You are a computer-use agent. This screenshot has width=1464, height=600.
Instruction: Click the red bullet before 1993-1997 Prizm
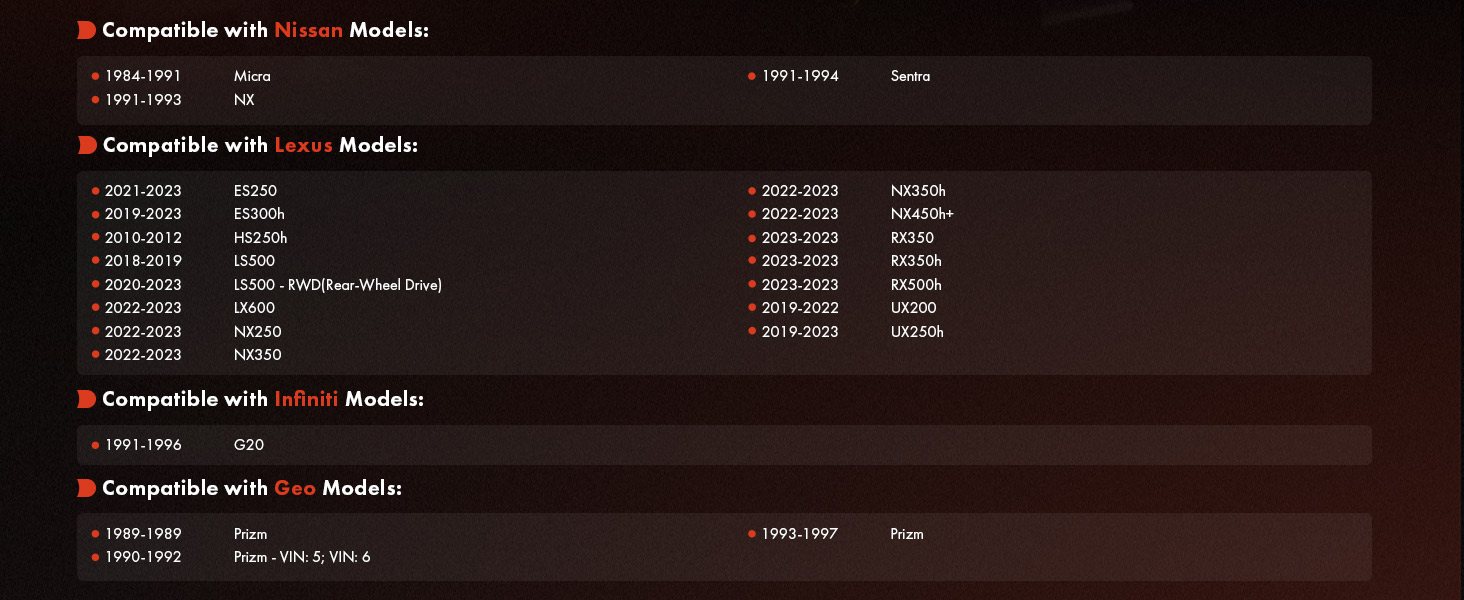(752, 534)
